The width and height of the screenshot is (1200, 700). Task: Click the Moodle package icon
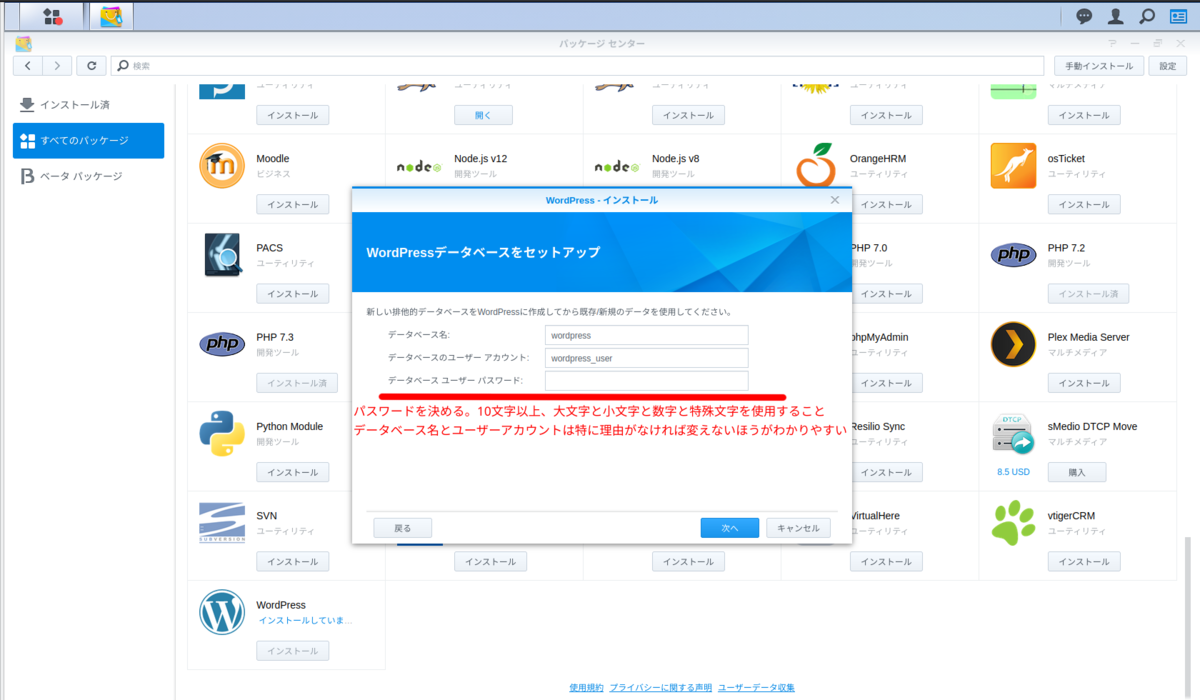pyautogui.click(x=222, y=166)
